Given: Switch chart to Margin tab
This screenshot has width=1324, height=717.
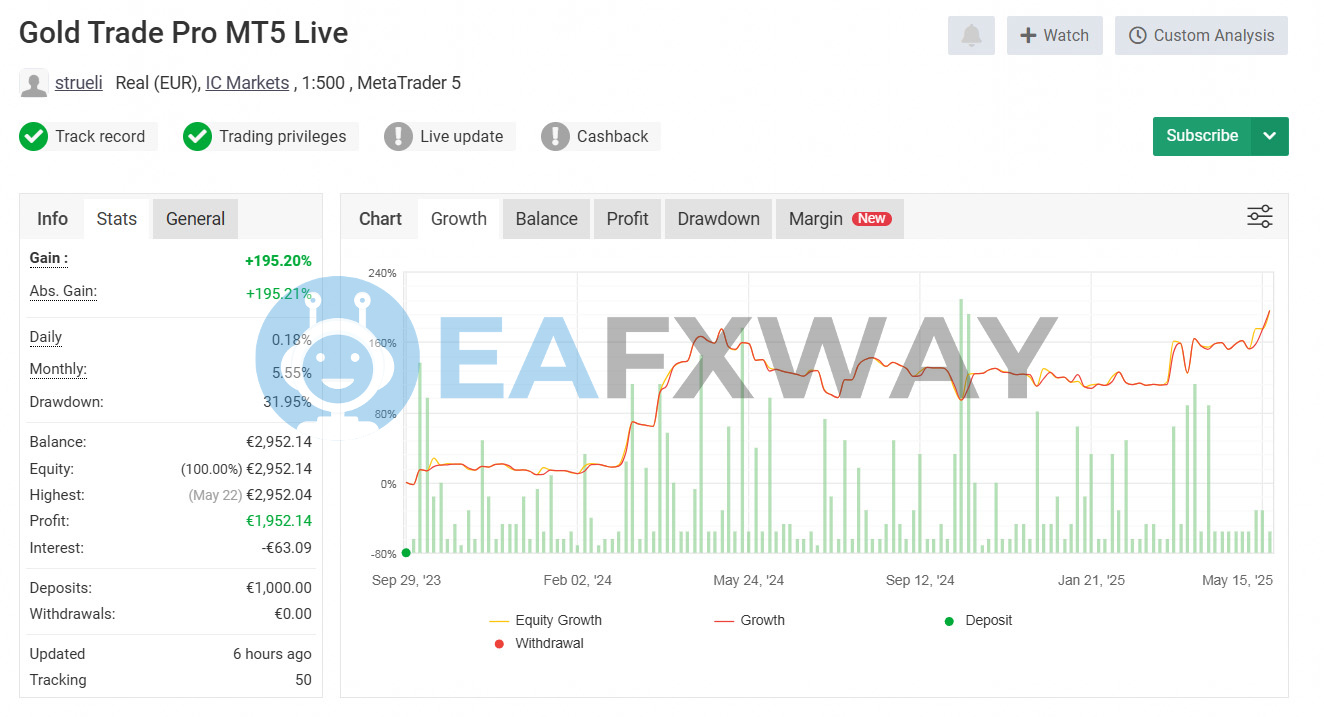Looking at the screenshot, I should [x=840, y=219].
